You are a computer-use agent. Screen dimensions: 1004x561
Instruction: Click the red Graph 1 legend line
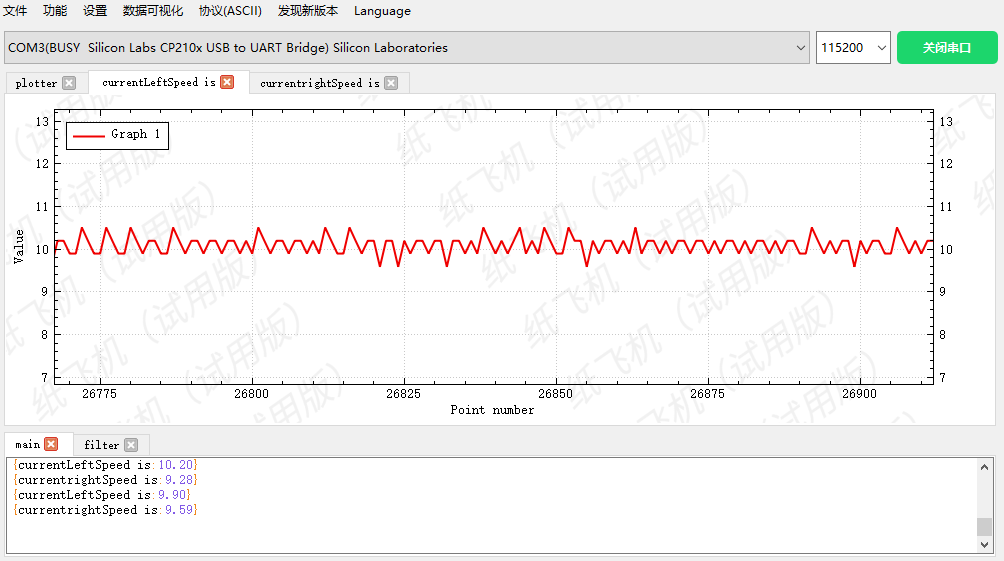click(88, 135)
